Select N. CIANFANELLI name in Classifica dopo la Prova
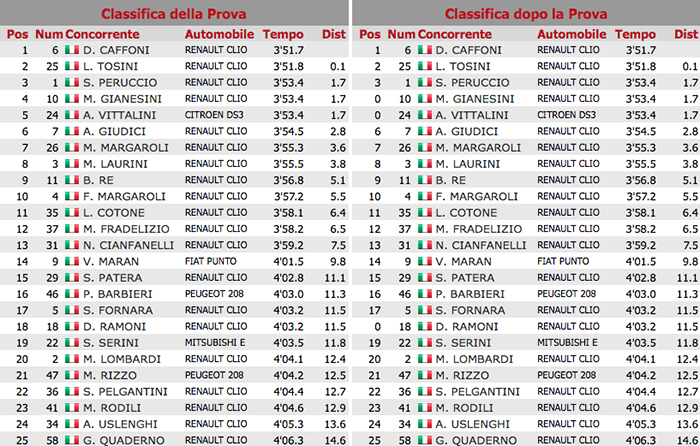700x446 pixels. pyautogui.click(x=481, y=245)
